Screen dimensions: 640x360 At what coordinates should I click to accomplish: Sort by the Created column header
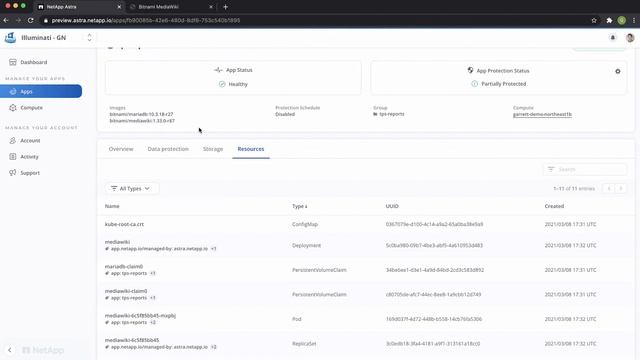(554, 206)
